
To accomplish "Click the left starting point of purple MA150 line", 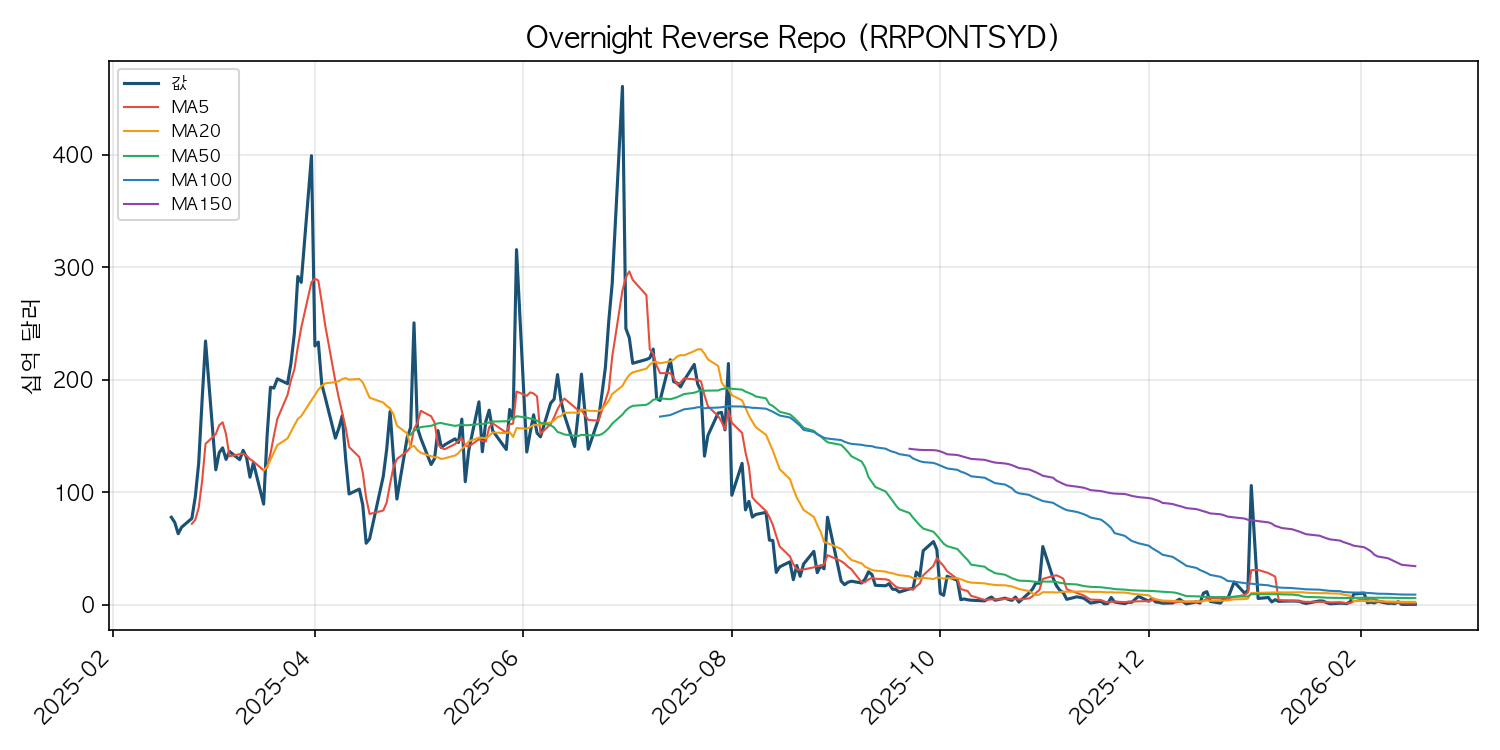I will (909, 449).
